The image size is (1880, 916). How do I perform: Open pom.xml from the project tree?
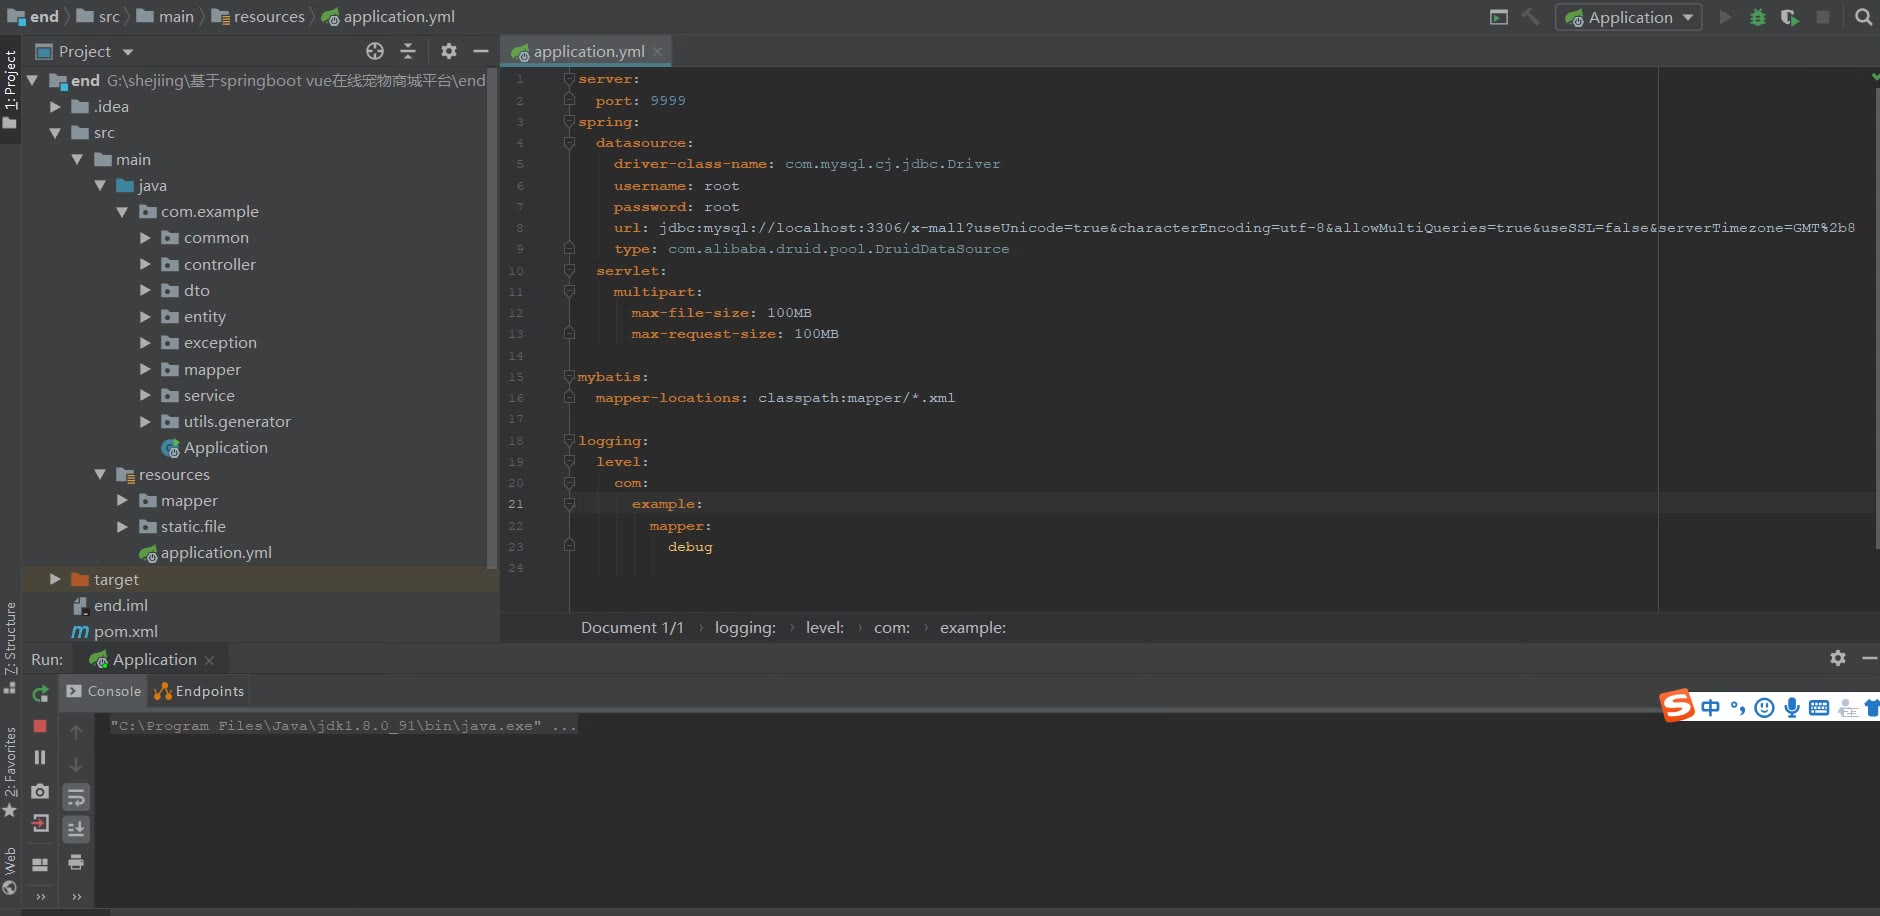[x=125, y=631]
